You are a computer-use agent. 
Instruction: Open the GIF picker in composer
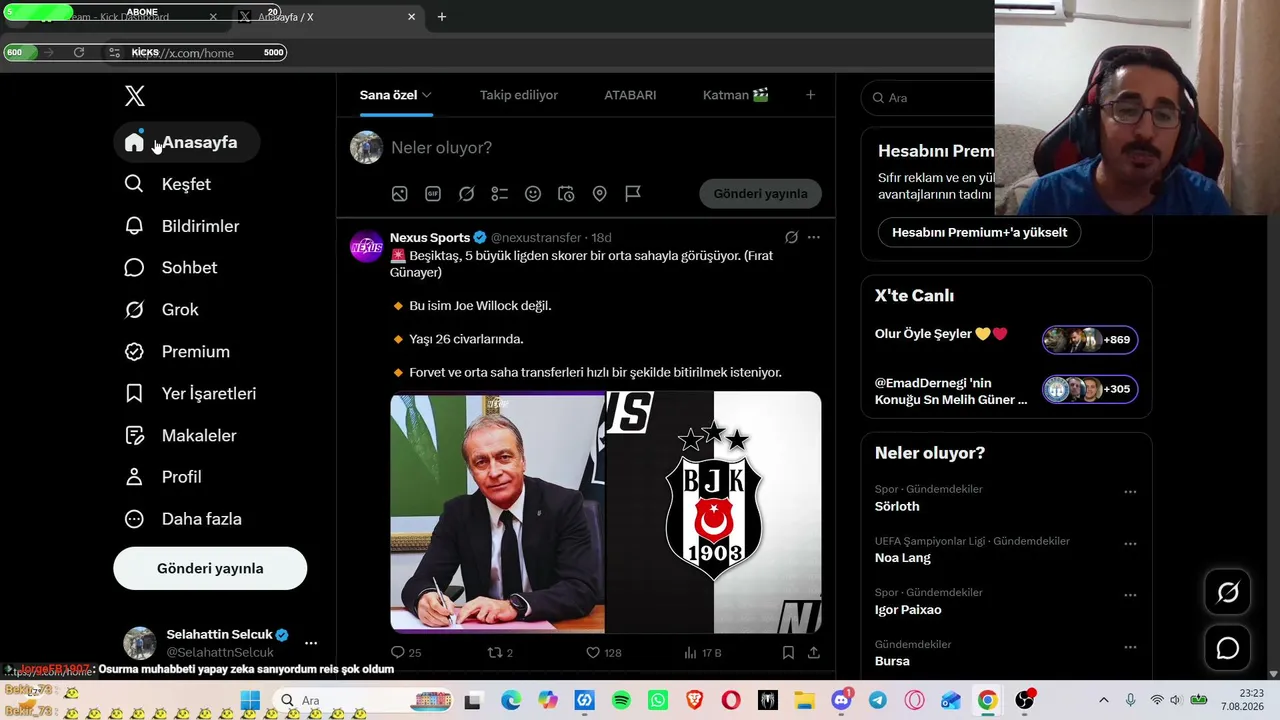pyautogui.click(x=433, y=194)
